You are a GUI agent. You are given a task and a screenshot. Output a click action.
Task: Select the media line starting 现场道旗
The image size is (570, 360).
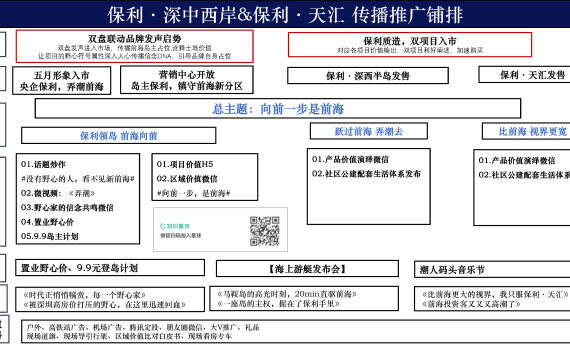click(129, 336)
